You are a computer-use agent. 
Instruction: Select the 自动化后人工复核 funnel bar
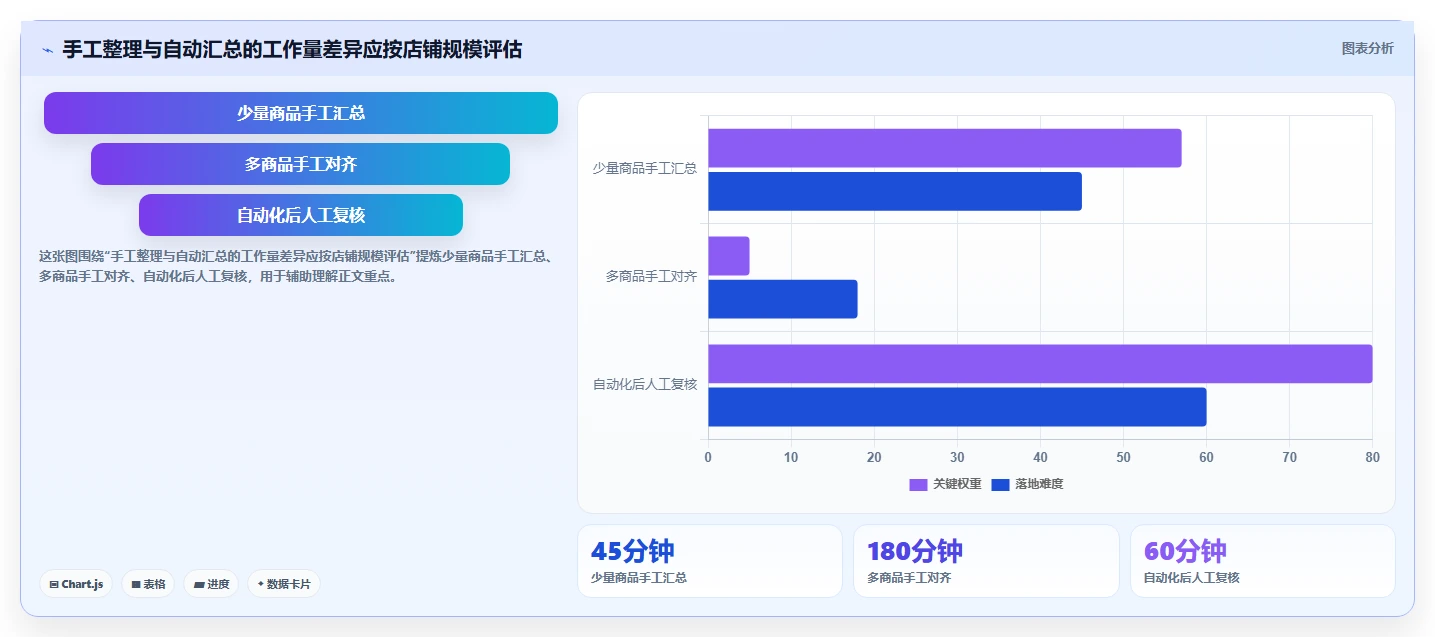(301, 215)
